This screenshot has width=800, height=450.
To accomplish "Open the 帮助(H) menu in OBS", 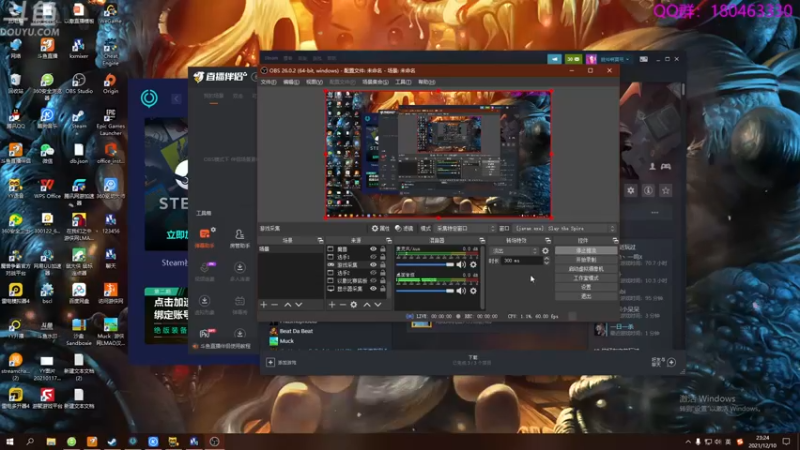I will [427, 82].
